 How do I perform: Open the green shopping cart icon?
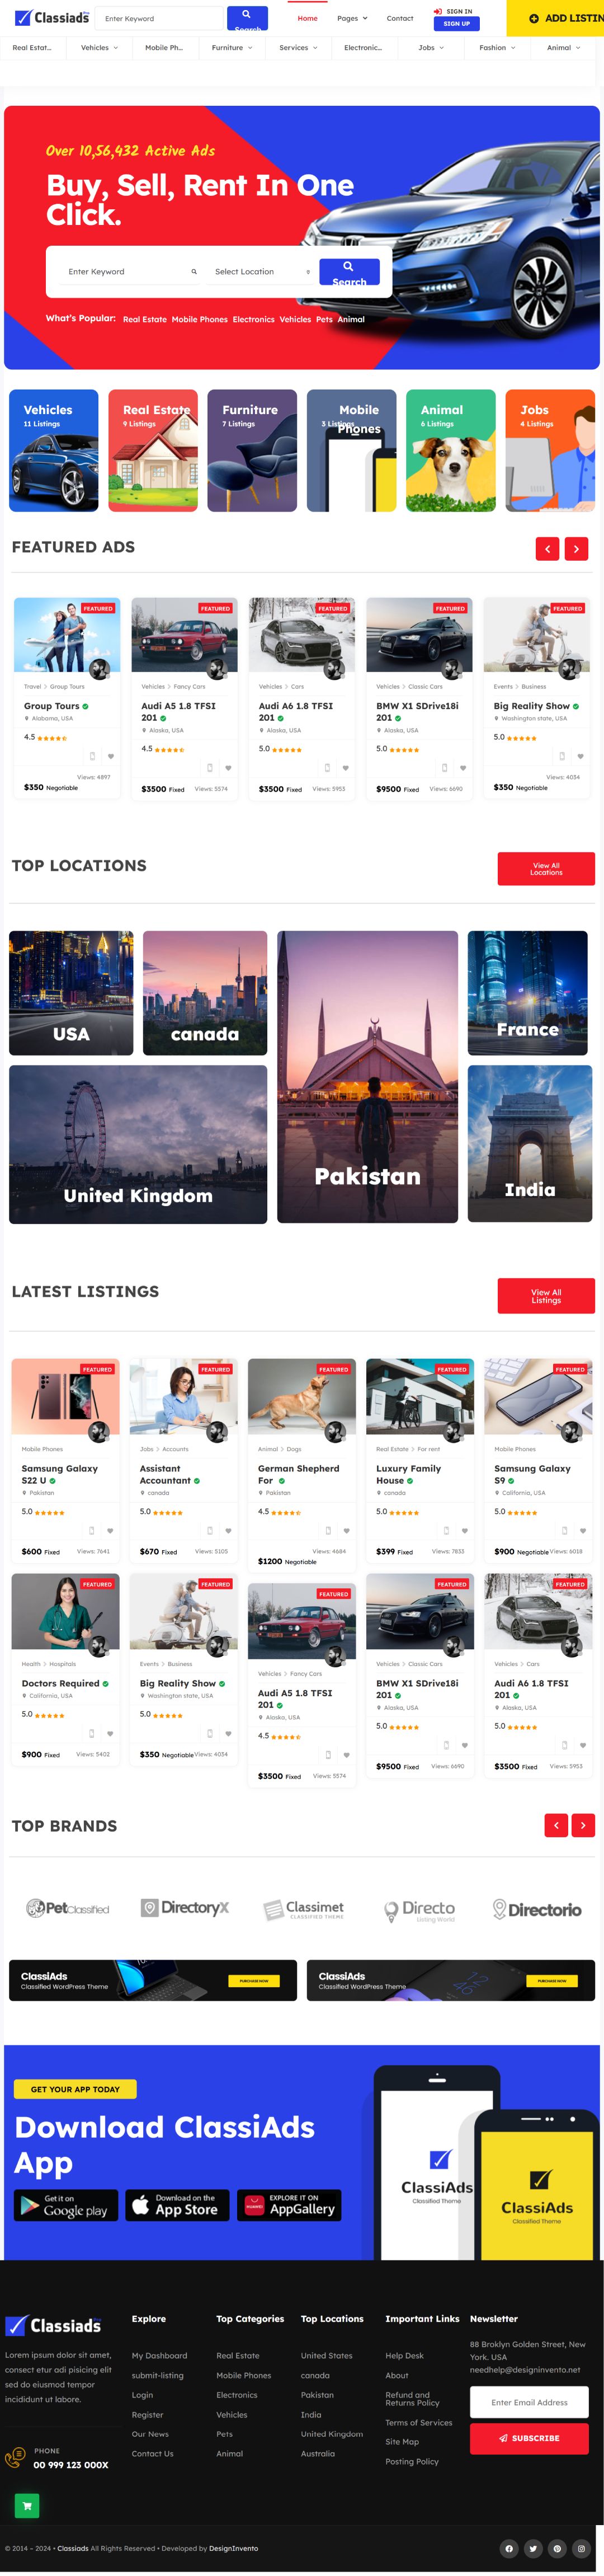(27, 2505)
